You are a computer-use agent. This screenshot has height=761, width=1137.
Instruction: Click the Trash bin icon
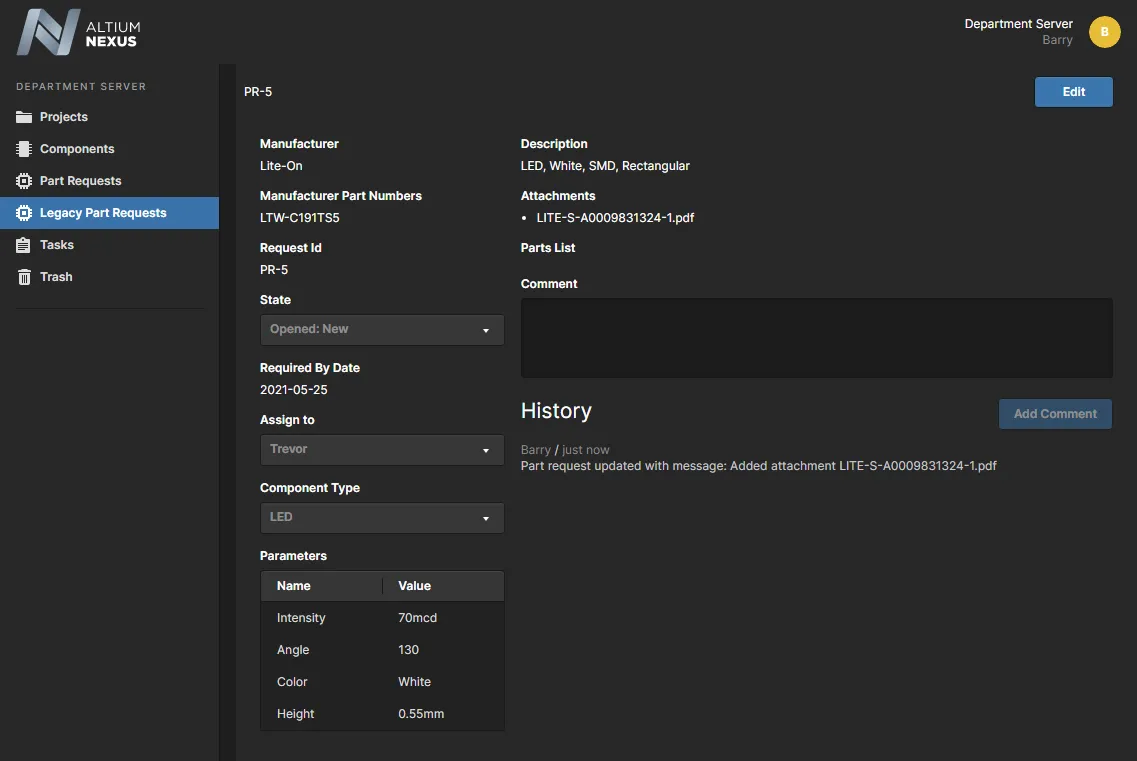[24, 277]
